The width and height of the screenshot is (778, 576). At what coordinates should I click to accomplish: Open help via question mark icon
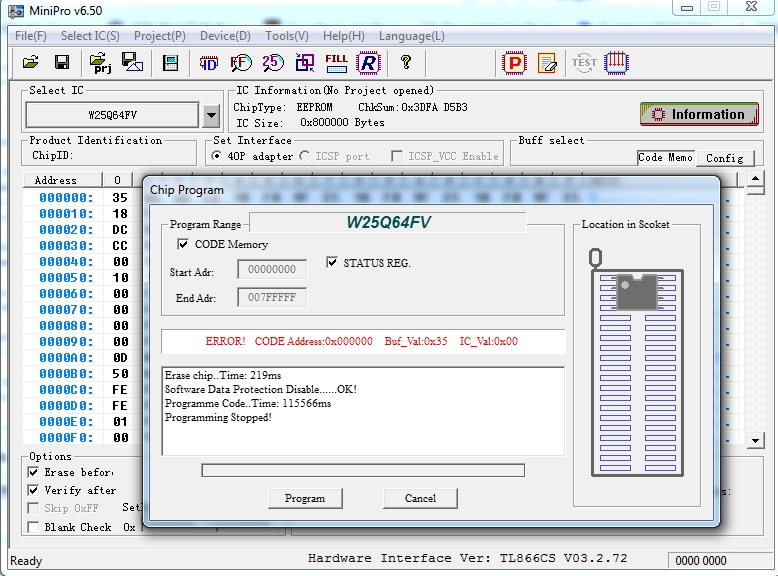(406, 63)
